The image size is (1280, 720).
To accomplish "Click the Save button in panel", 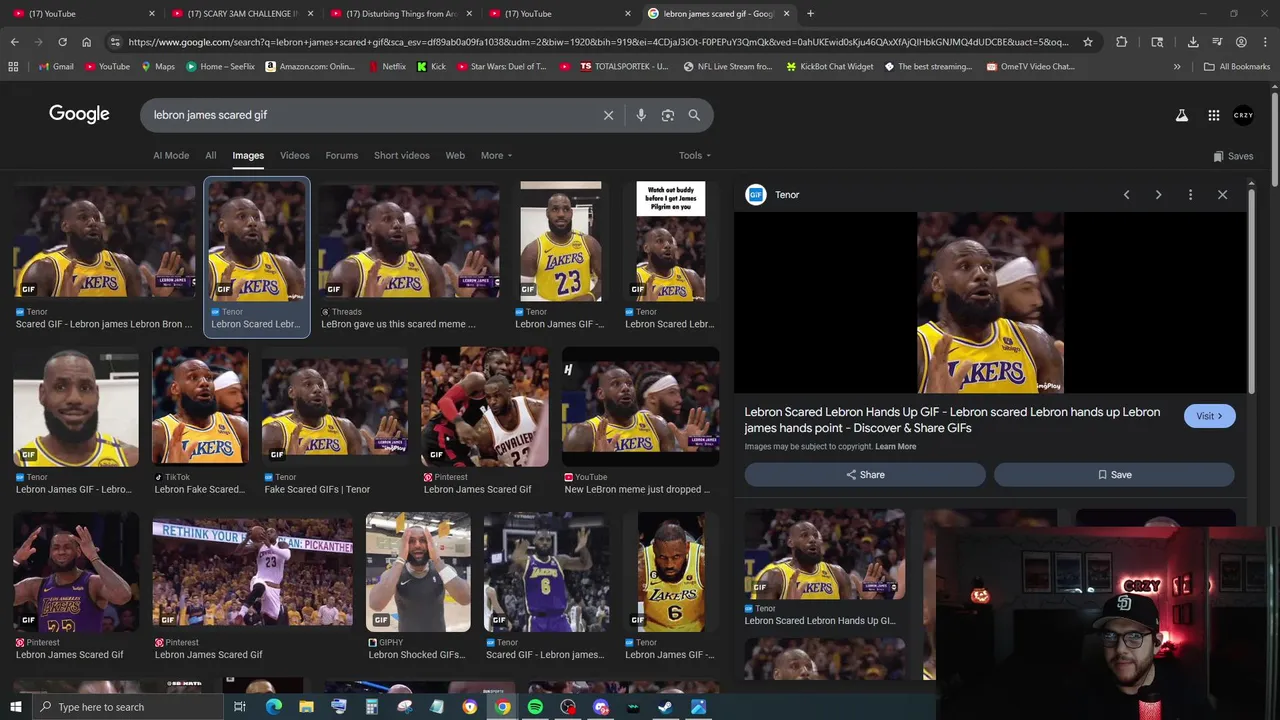I will 1114,475.
